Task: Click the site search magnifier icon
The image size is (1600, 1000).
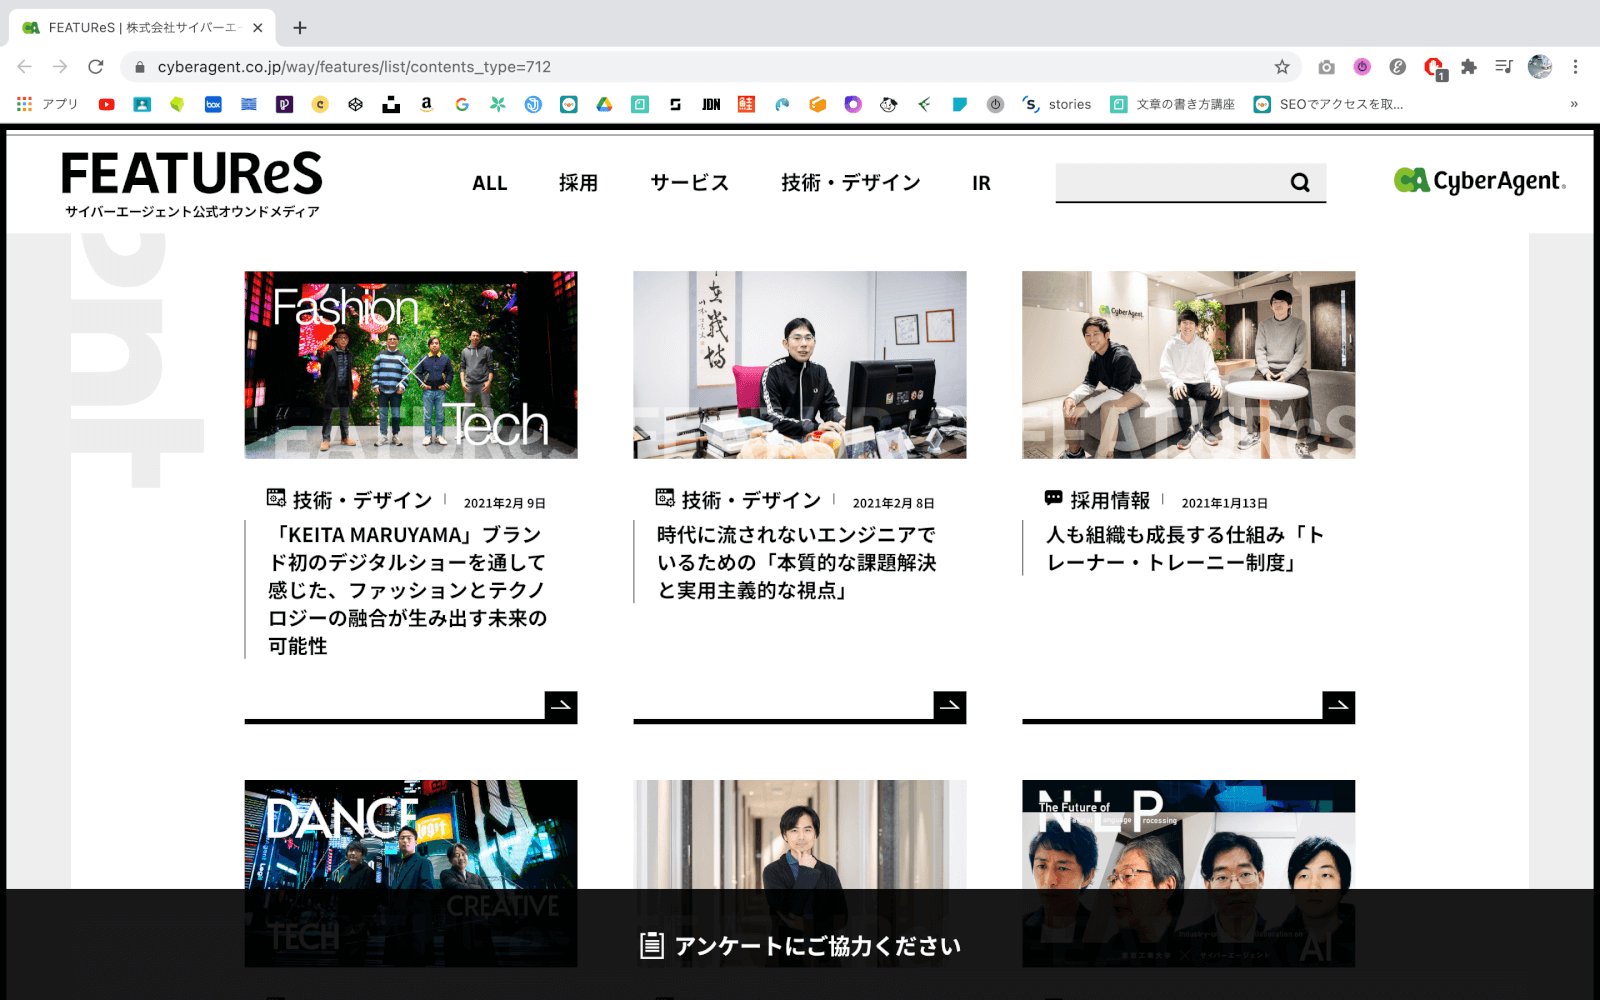Action: (x=1300, y=182)
